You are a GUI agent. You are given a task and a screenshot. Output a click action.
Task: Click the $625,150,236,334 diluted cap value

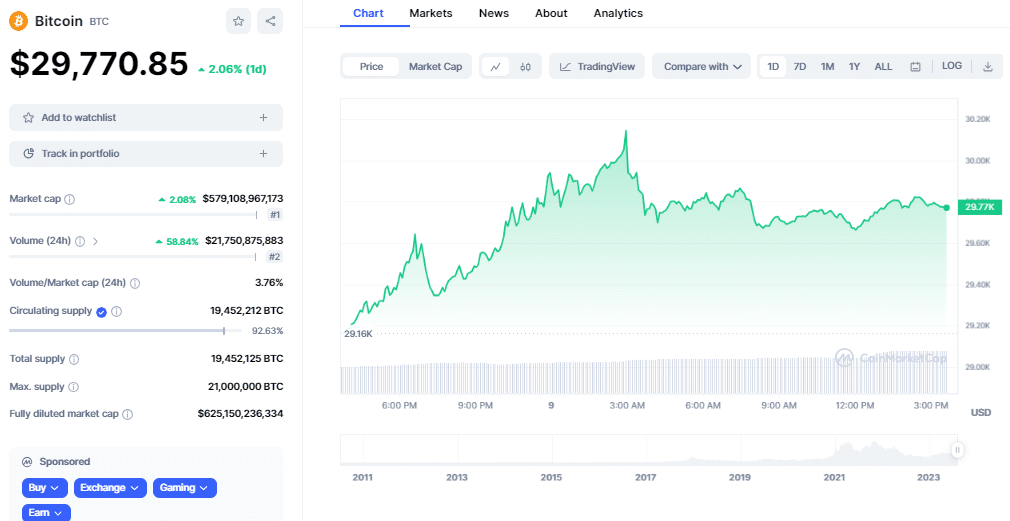click(x=240, y=413)
